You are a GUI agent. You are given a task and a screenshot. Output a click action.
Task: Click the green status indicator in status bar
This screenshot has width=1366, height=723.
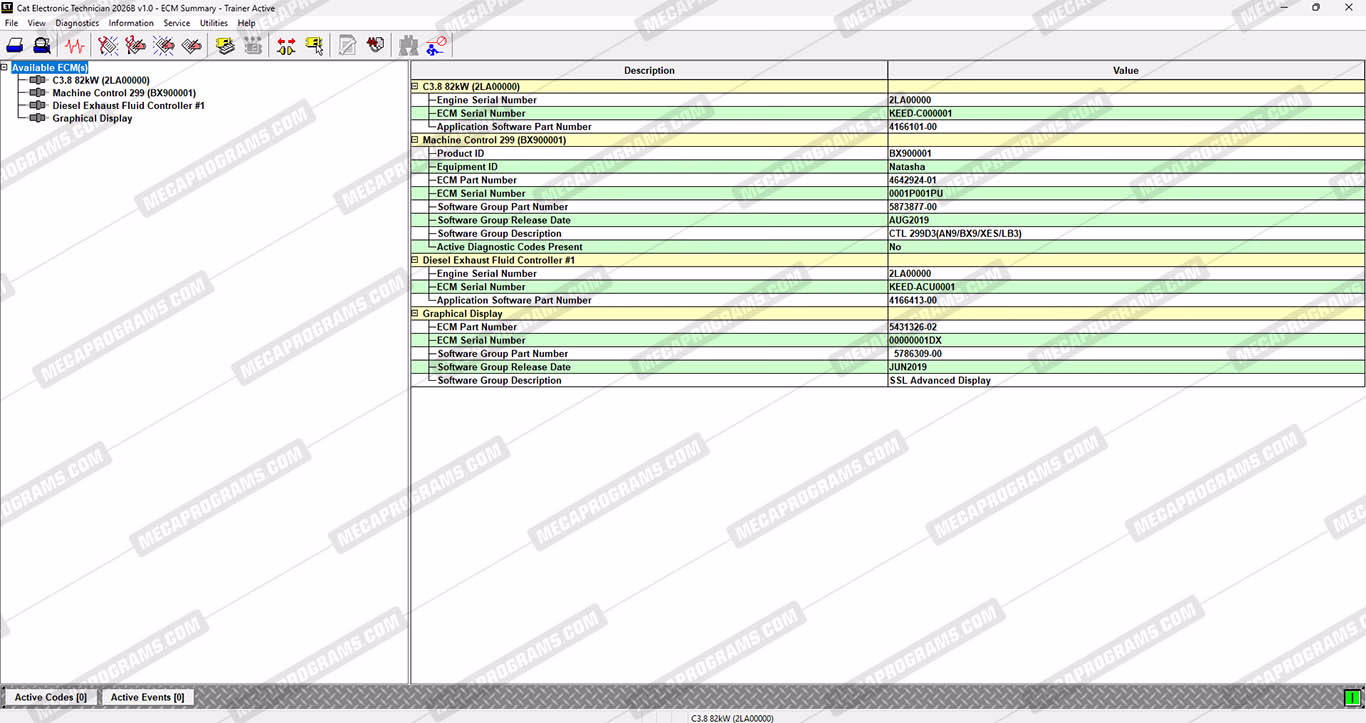click(x=1353, y=697)
